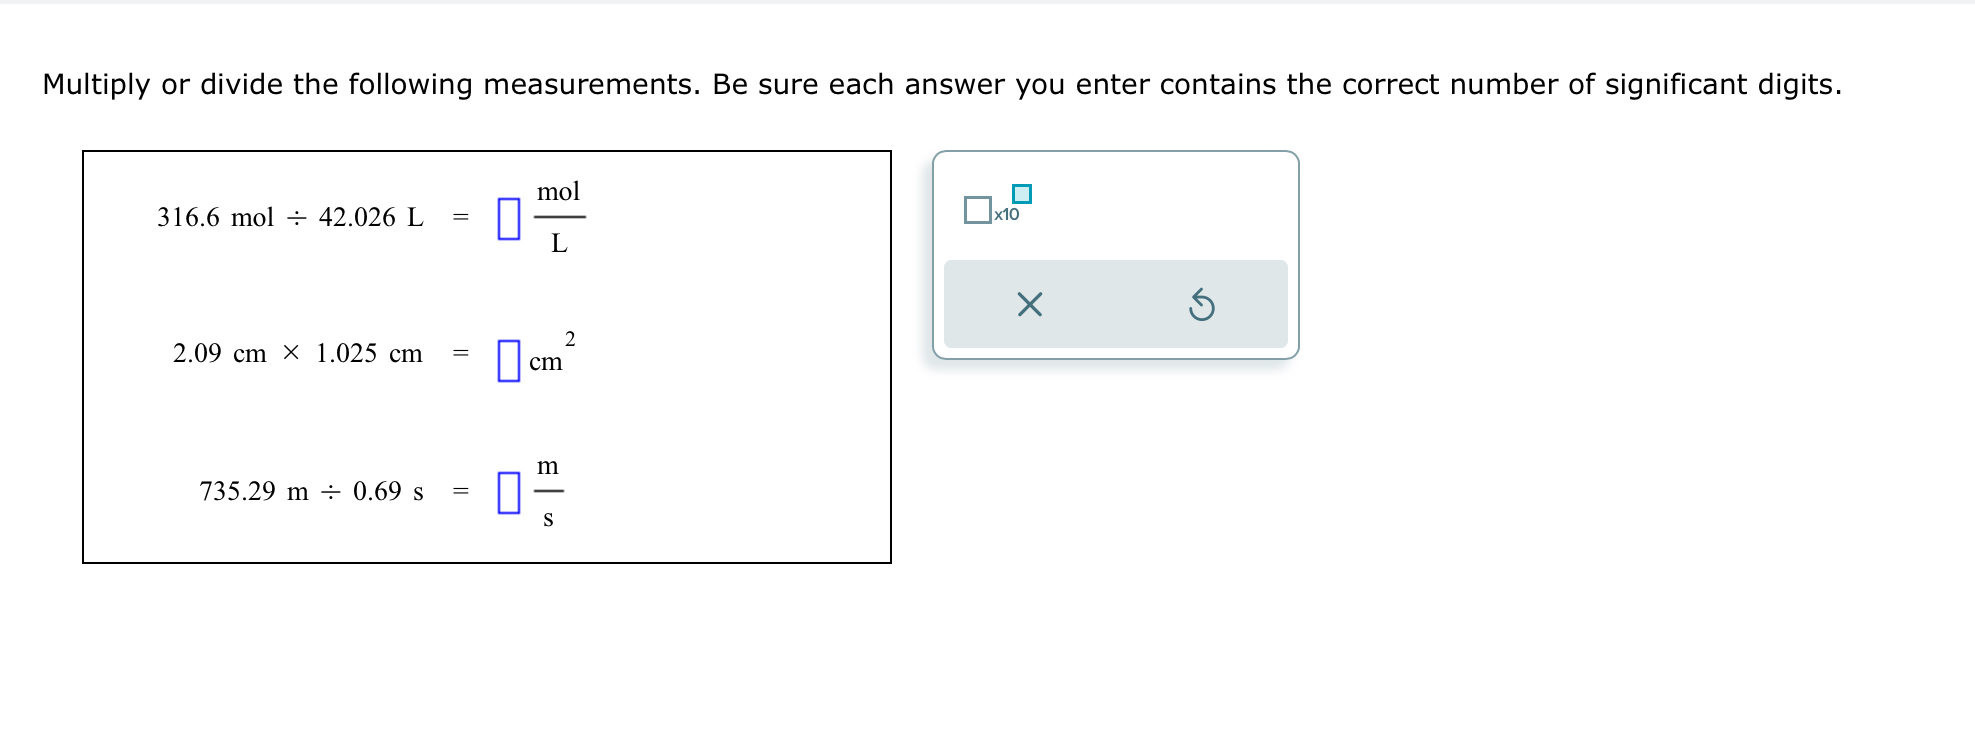This screenshot has width=1975, height=755.
Task: Select the circular reset icon in the palette
Action: point(1203,307)
